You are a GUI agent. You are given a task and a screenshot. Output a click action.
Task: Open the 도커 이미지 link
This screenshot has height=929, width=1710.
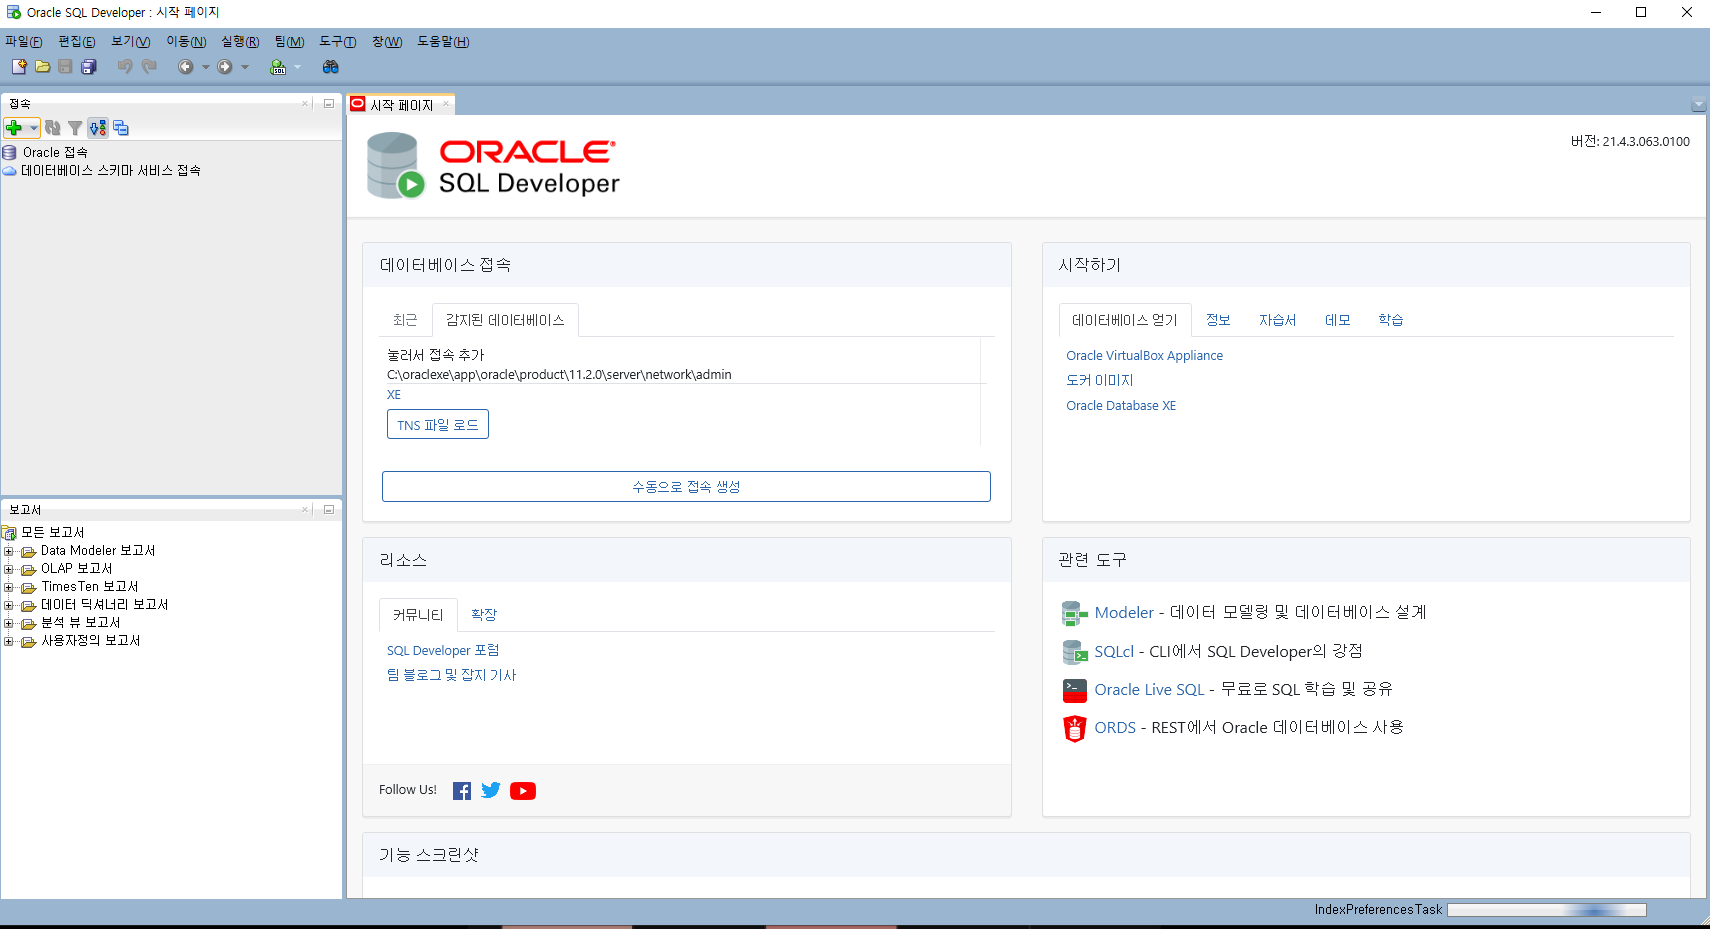point(1100,381)
